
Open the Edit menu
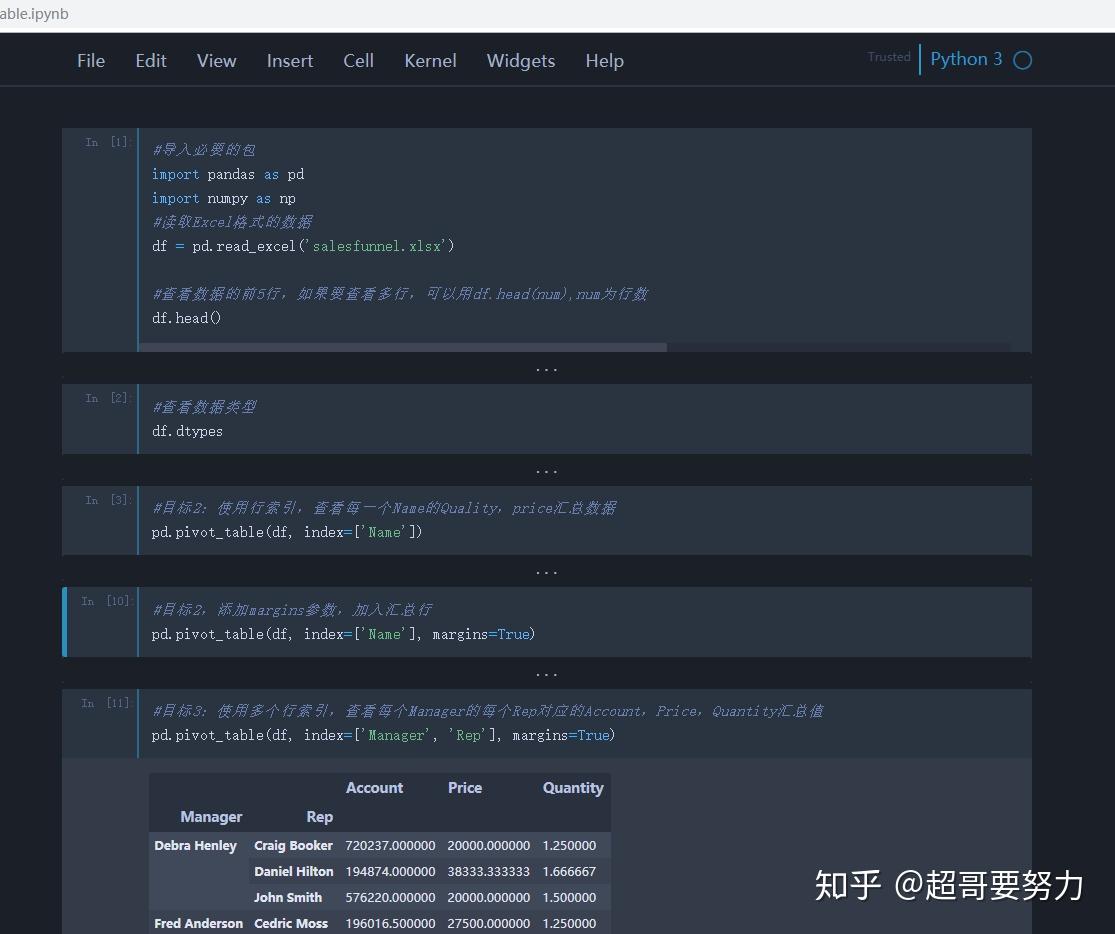(150, 60)
